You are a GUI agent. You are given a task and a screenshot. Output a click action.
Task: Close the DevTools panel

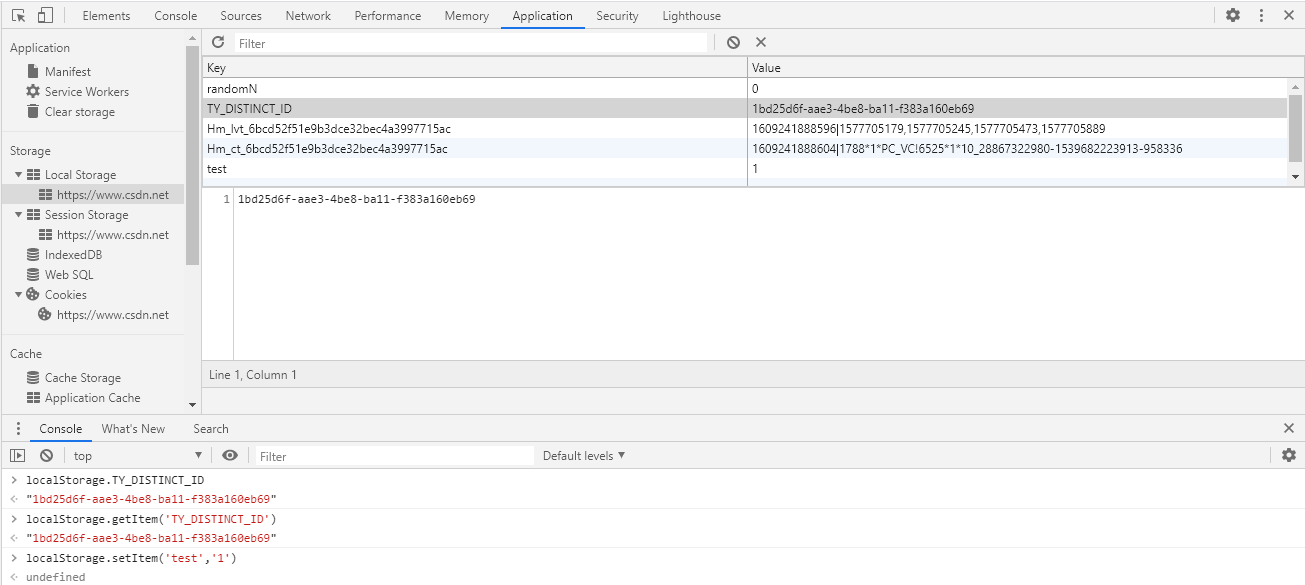[1288, 15]
